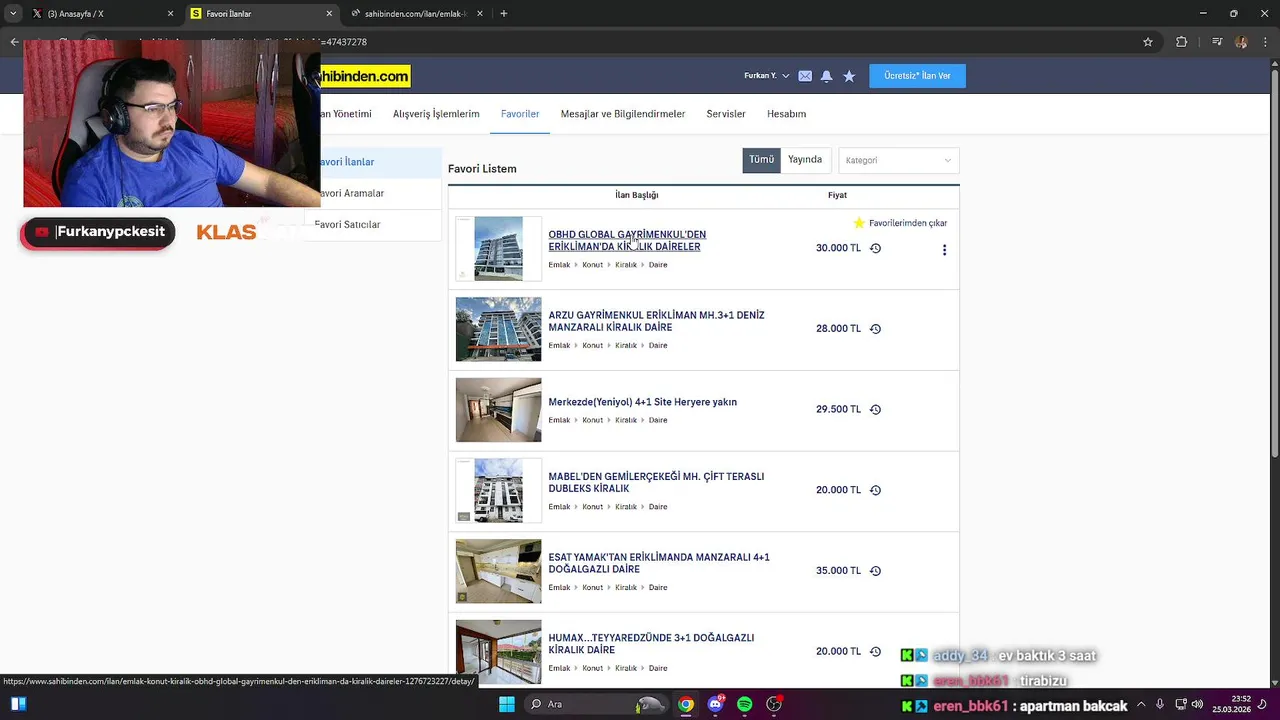Show price history for MABEL'DEN listing
The image size is (1280, 720).
coord(875,490)
